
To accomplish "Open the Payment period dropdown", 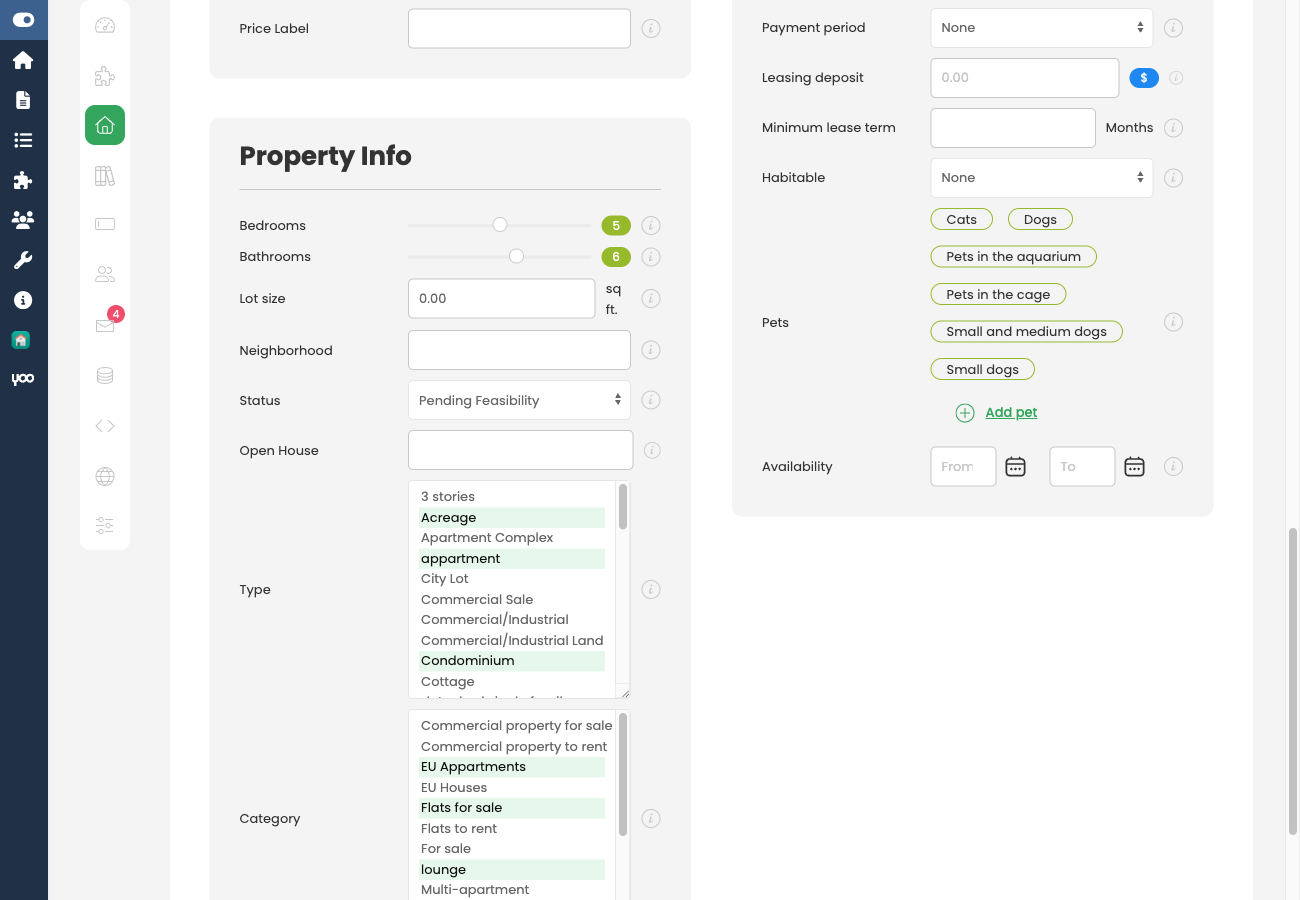I will (1041, 27).
